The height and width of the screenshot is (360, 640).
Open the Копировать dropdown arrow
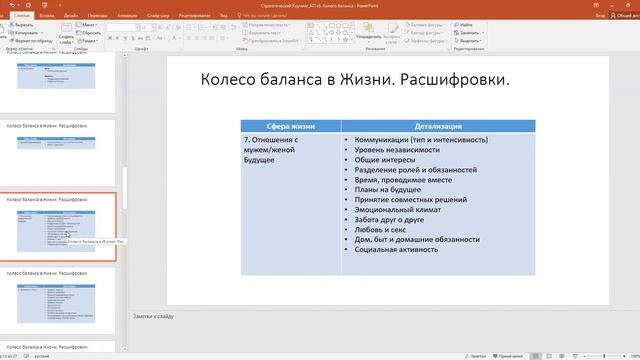[x=42, y=33]
